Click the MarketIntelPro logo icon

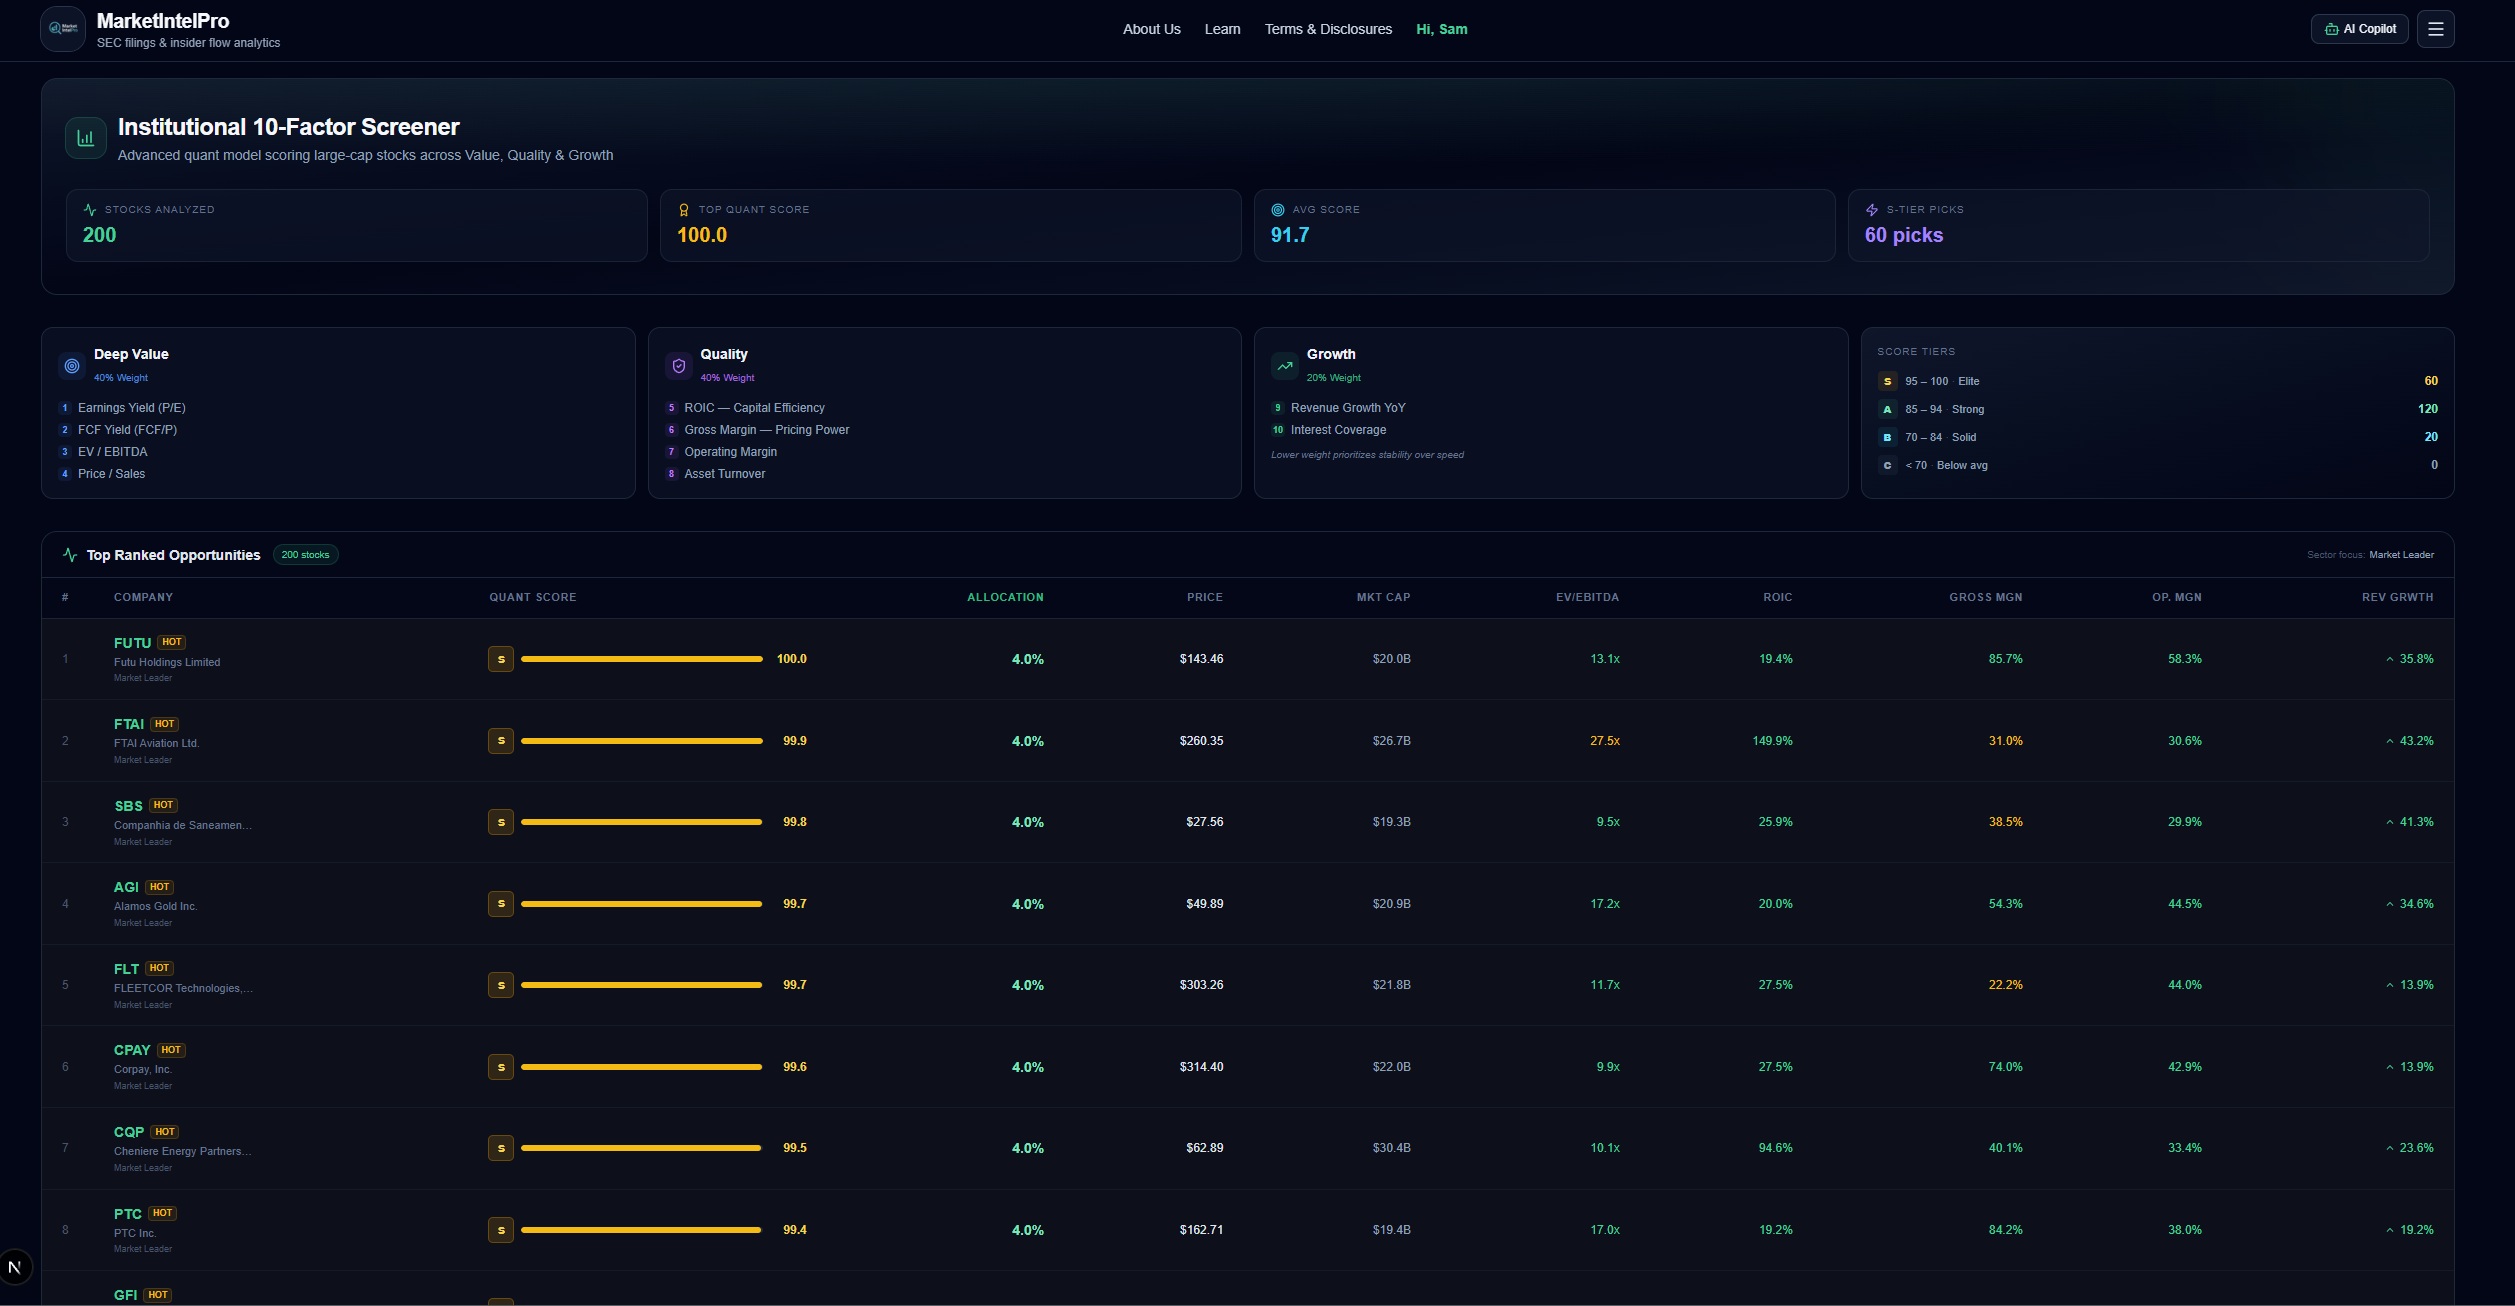coord(62,29)
